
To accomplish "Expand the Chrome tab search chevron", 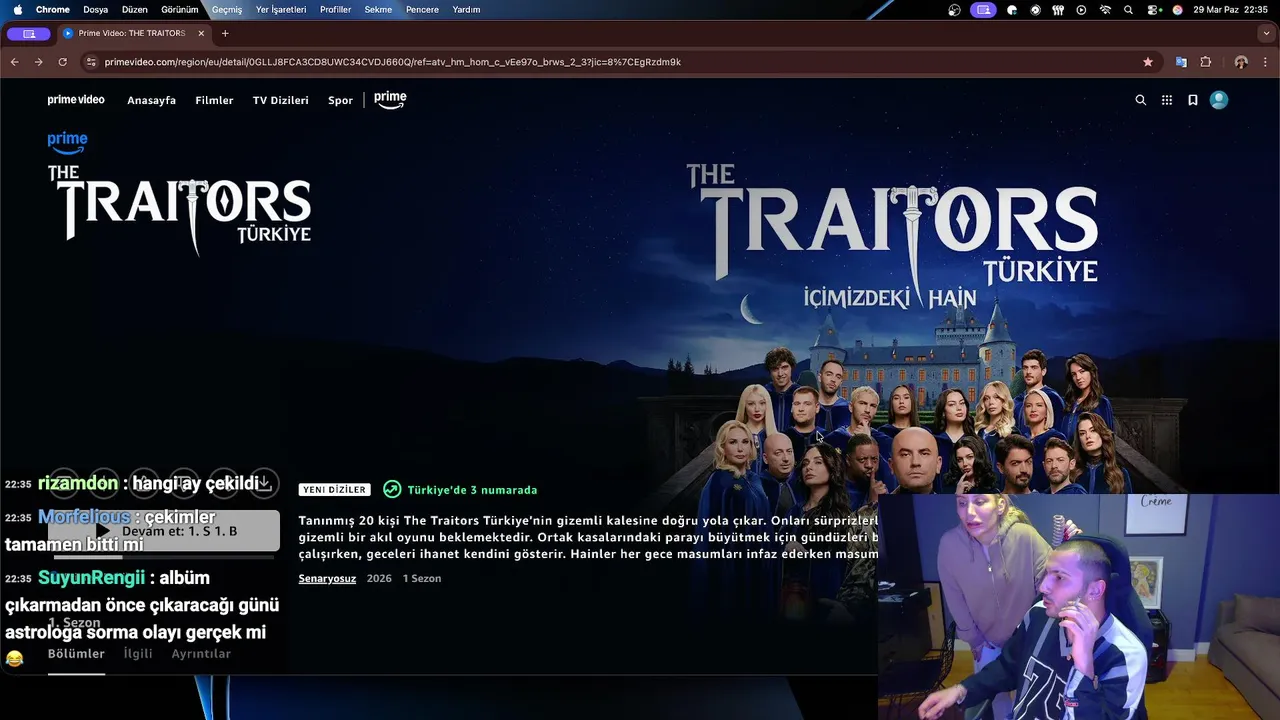I will [x=1266, y=33].
